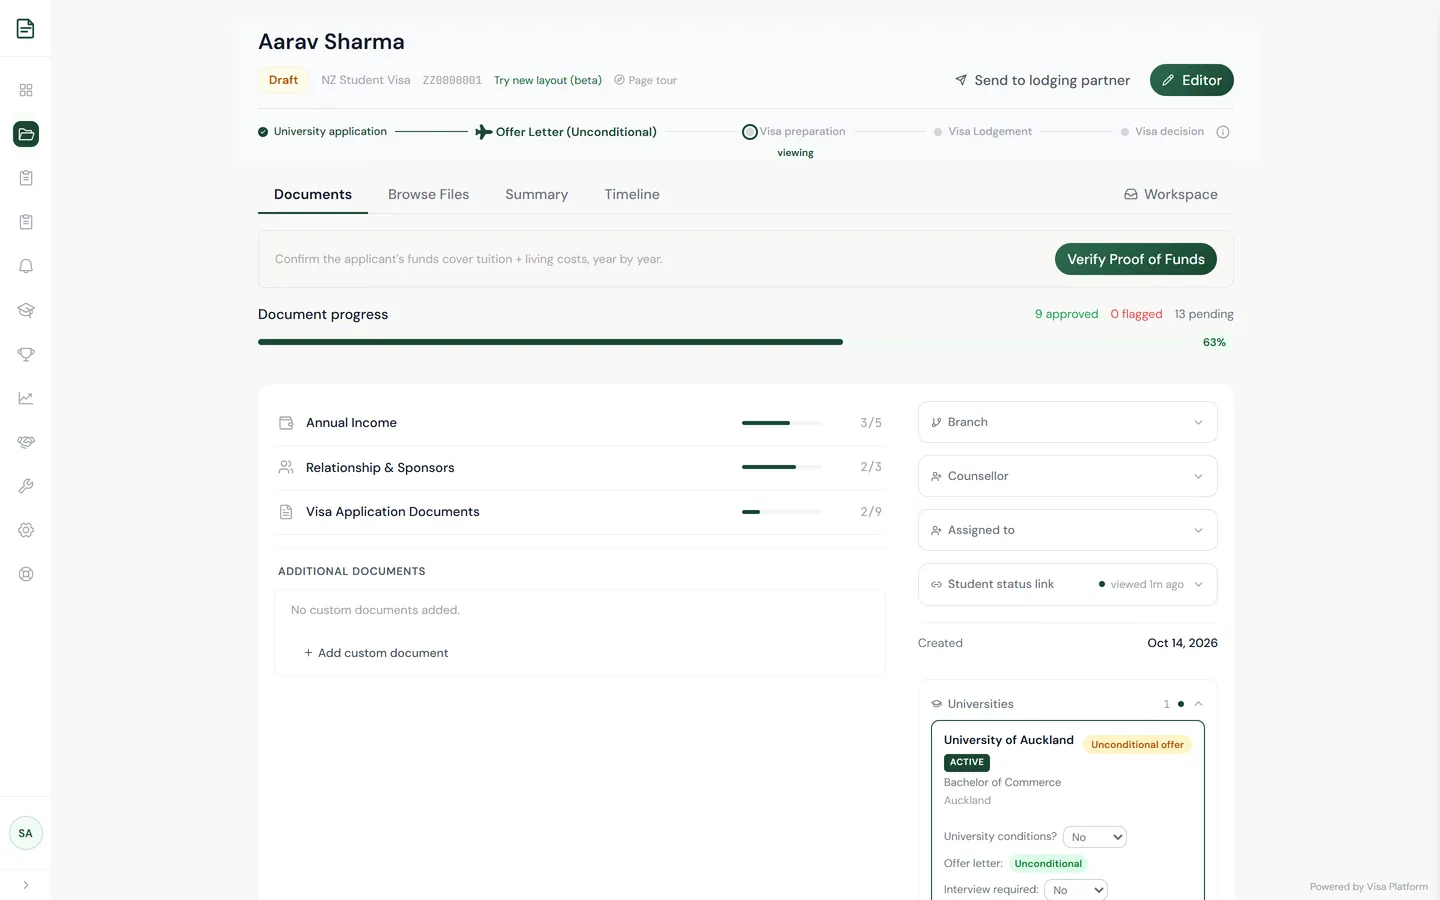Viewport: 1440px width, 900px height.
Task: Start the Page tour
Action: click(x=645, y=80)
